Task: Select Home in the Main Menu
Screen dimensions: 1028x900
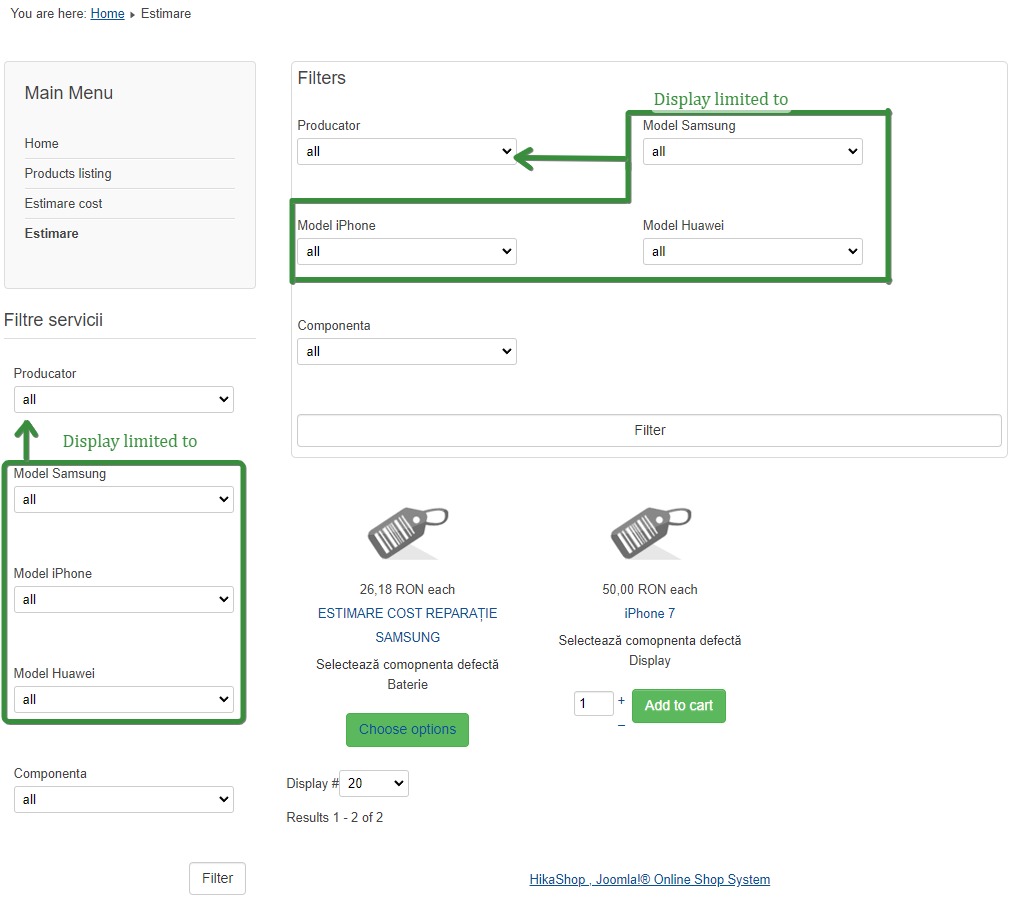Action: (42, 143)
